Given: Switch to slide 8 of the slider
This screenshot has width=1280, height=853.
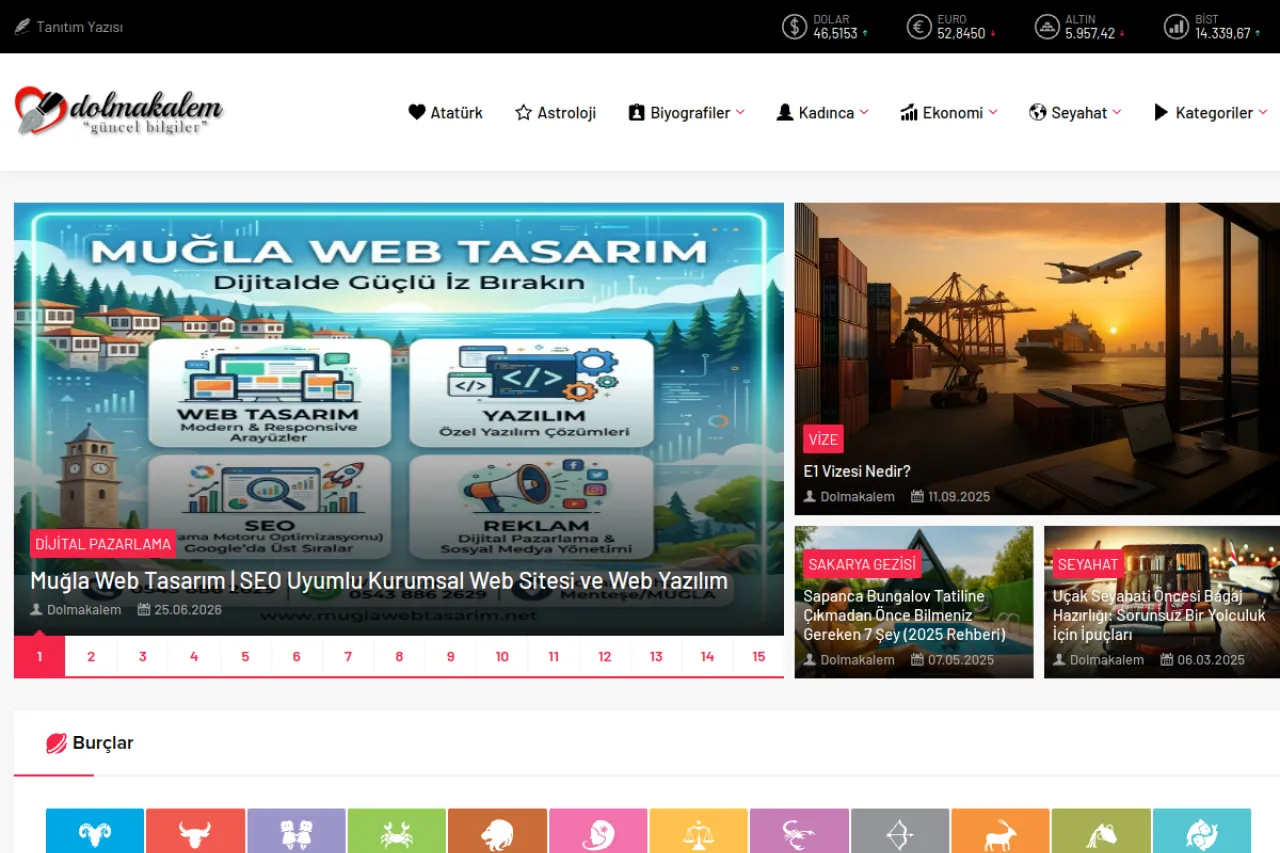Looking at the screenshot, I should pos(399,657).
